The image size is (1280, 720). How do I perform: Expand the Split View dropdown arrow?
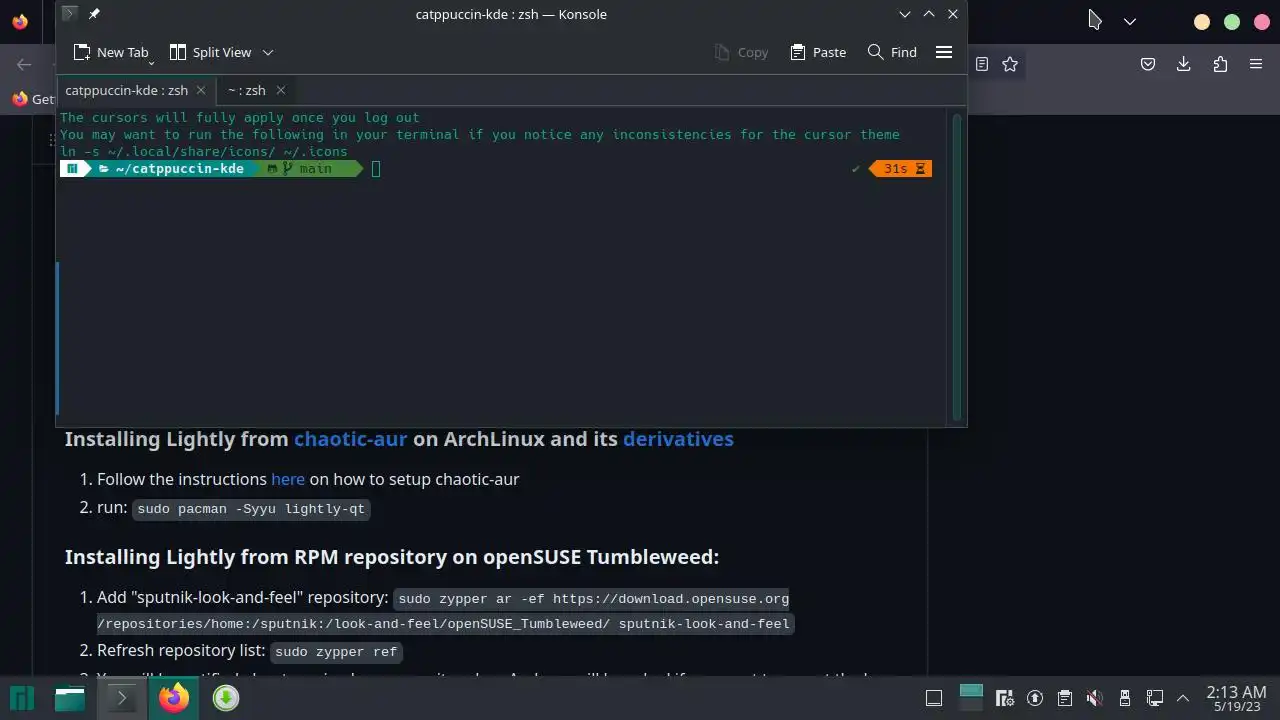pyautogui.click(x=268, y=52)
